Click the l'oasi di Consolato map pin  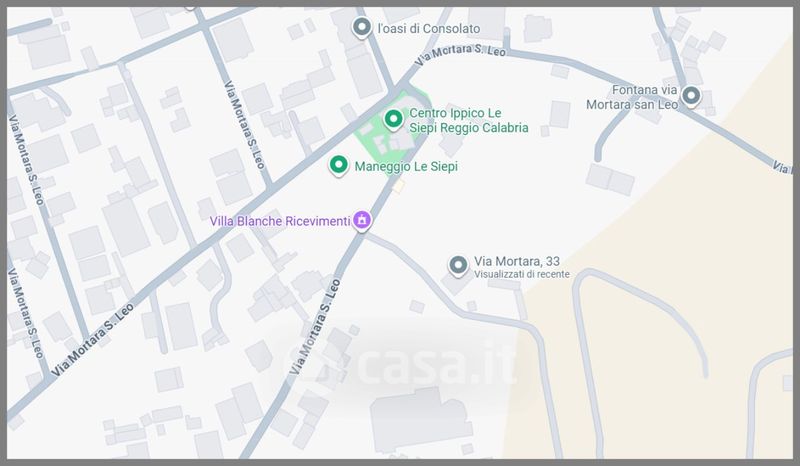(x=362, y=27)
